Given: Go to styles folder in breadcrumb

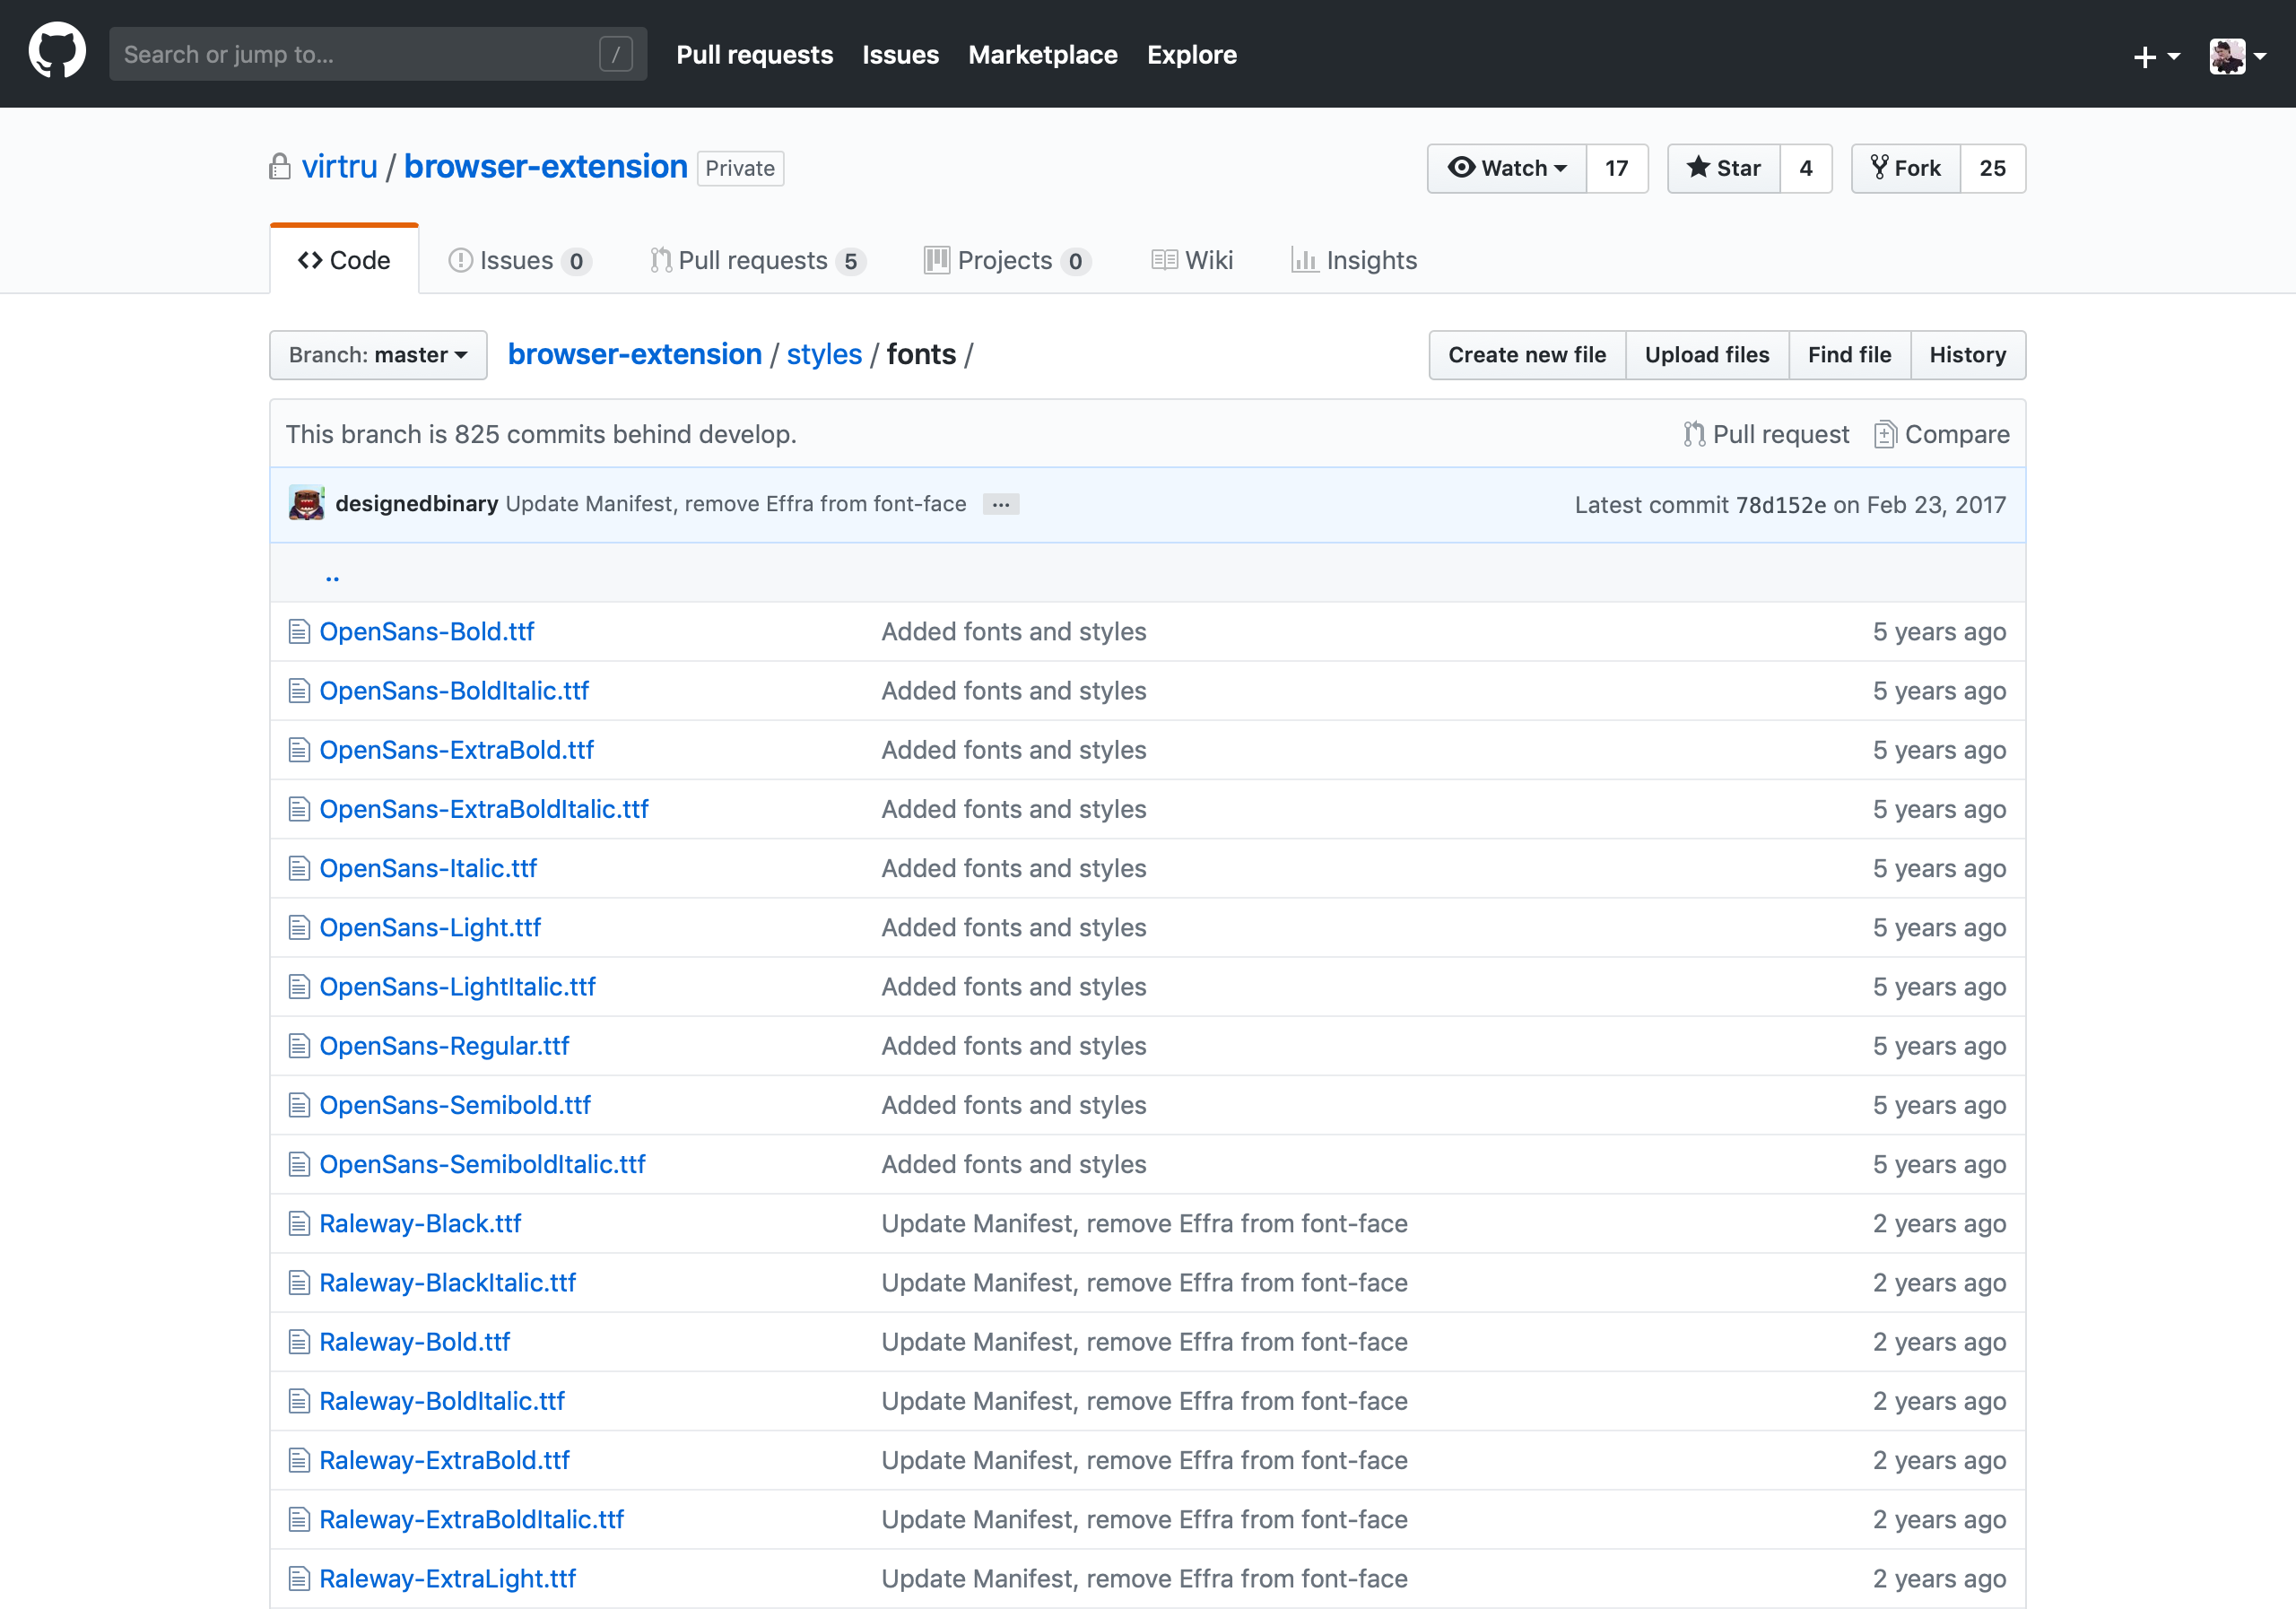Looking at the screenshot, I should (824, 355).
